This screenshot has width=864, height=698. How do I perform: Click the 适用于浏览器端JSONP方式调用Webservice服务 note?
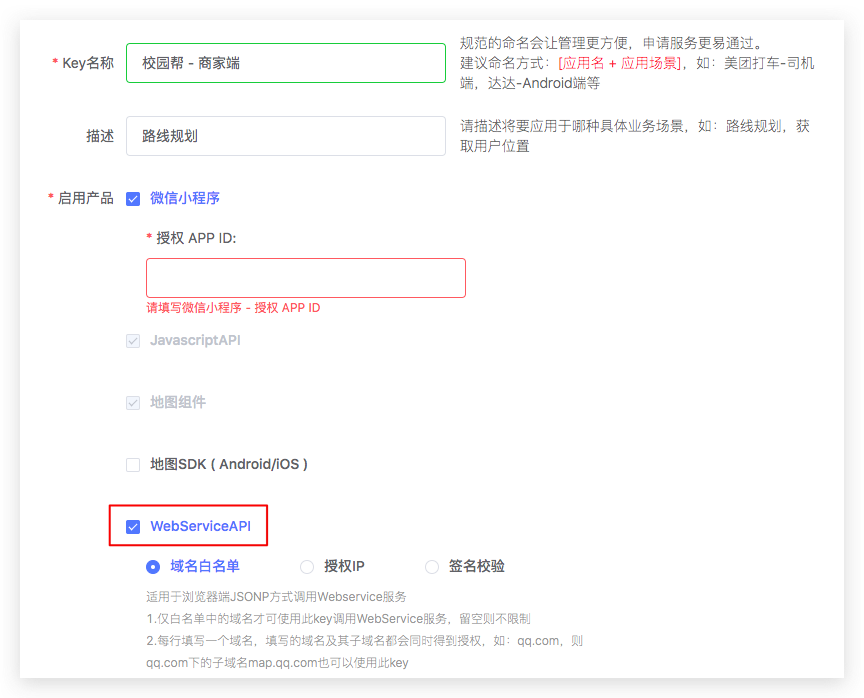[276, 597]
